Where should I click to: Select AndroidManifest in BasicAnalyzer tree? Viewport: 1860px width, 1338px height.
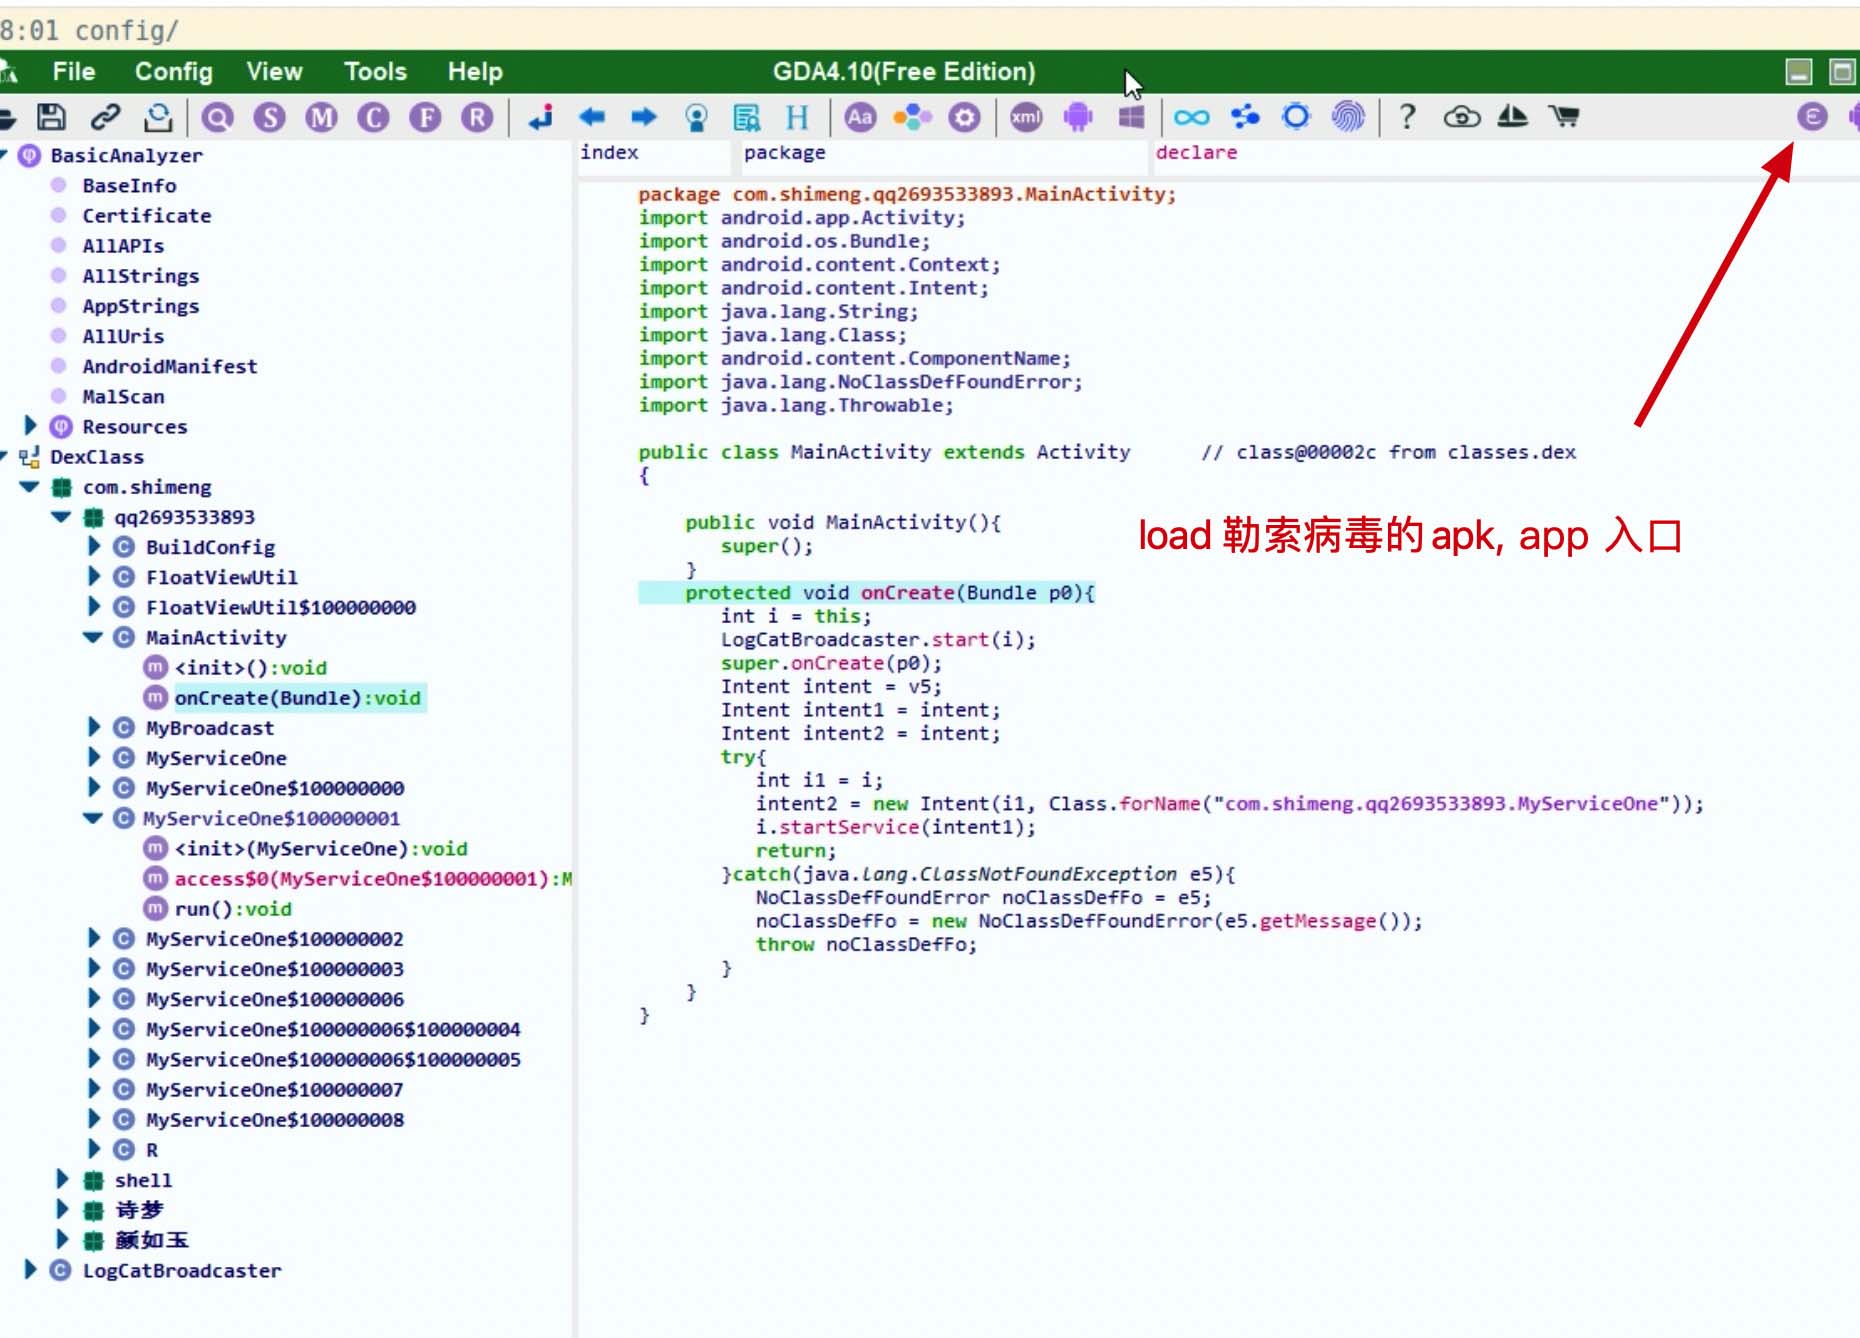pos(169,366)
